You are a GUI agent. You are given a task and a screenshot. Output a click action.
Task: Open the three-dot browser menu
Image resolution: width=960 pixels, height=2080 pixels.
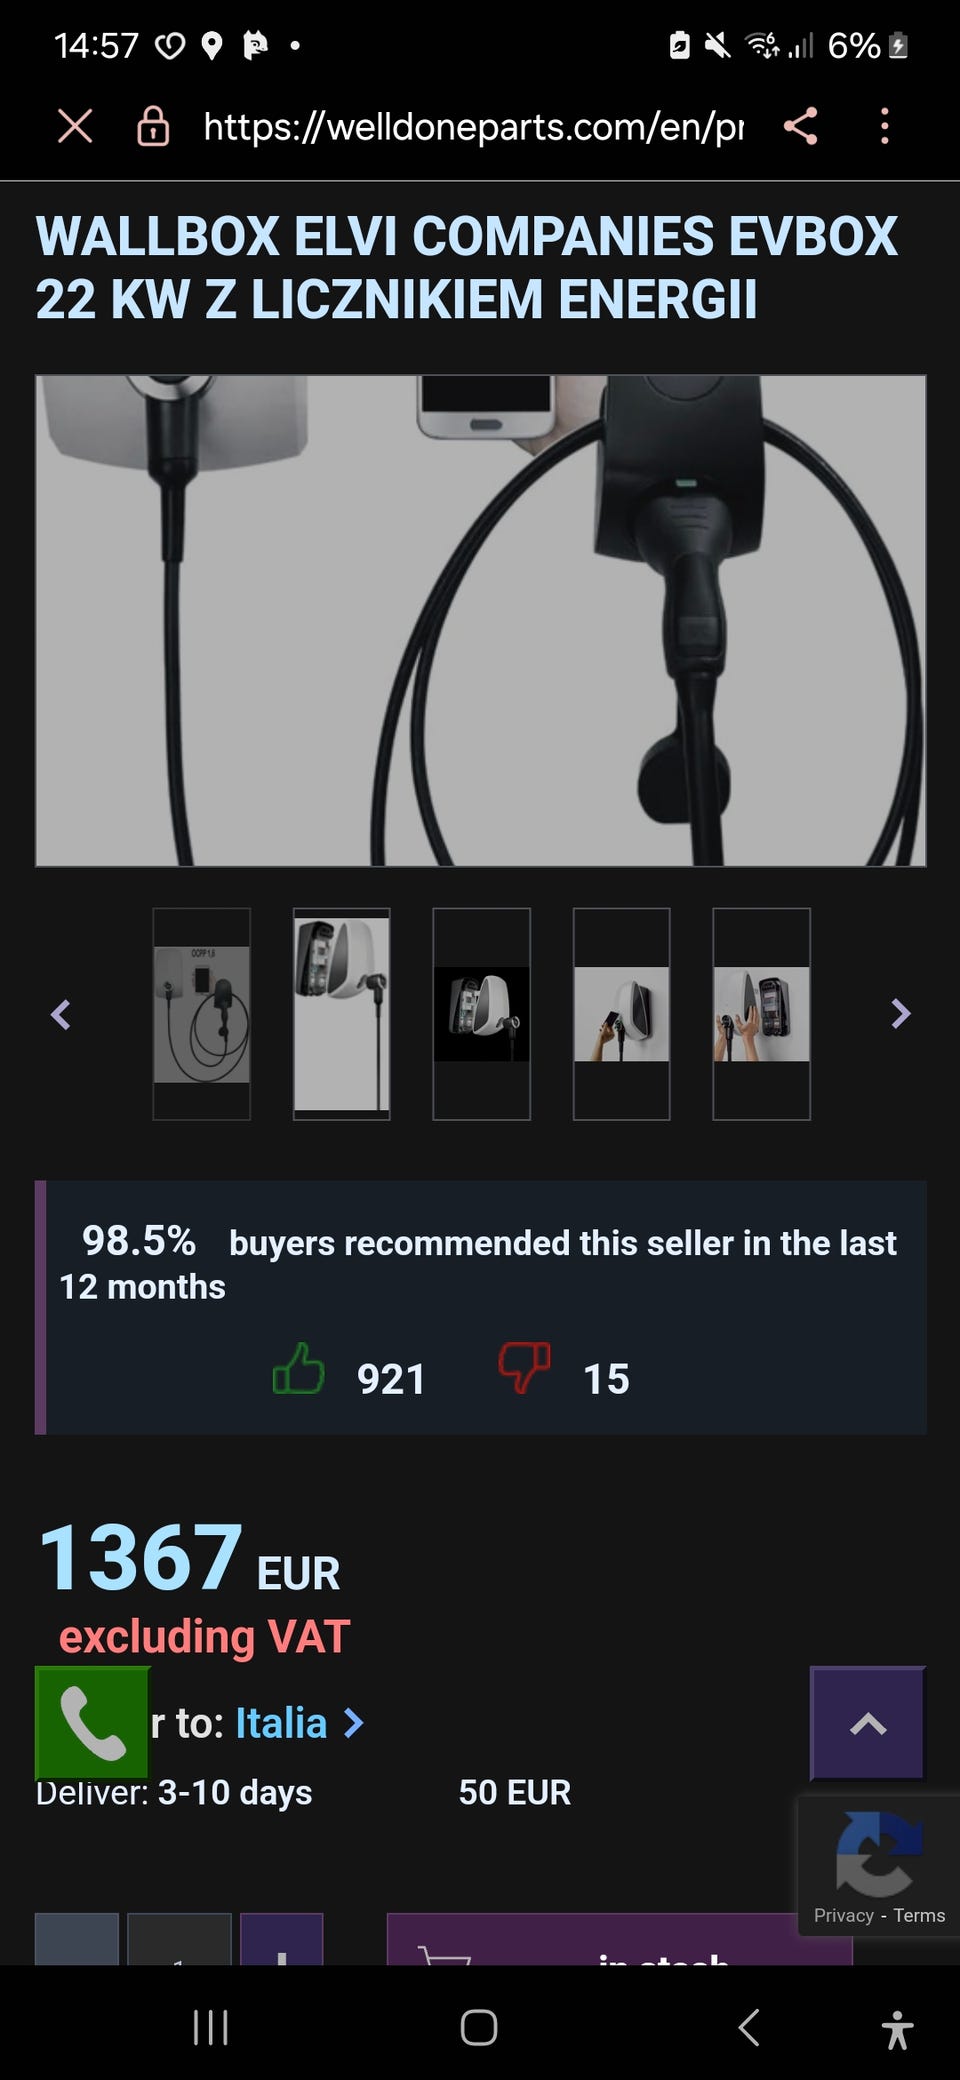pyautogui.click(x=884, y=127)
